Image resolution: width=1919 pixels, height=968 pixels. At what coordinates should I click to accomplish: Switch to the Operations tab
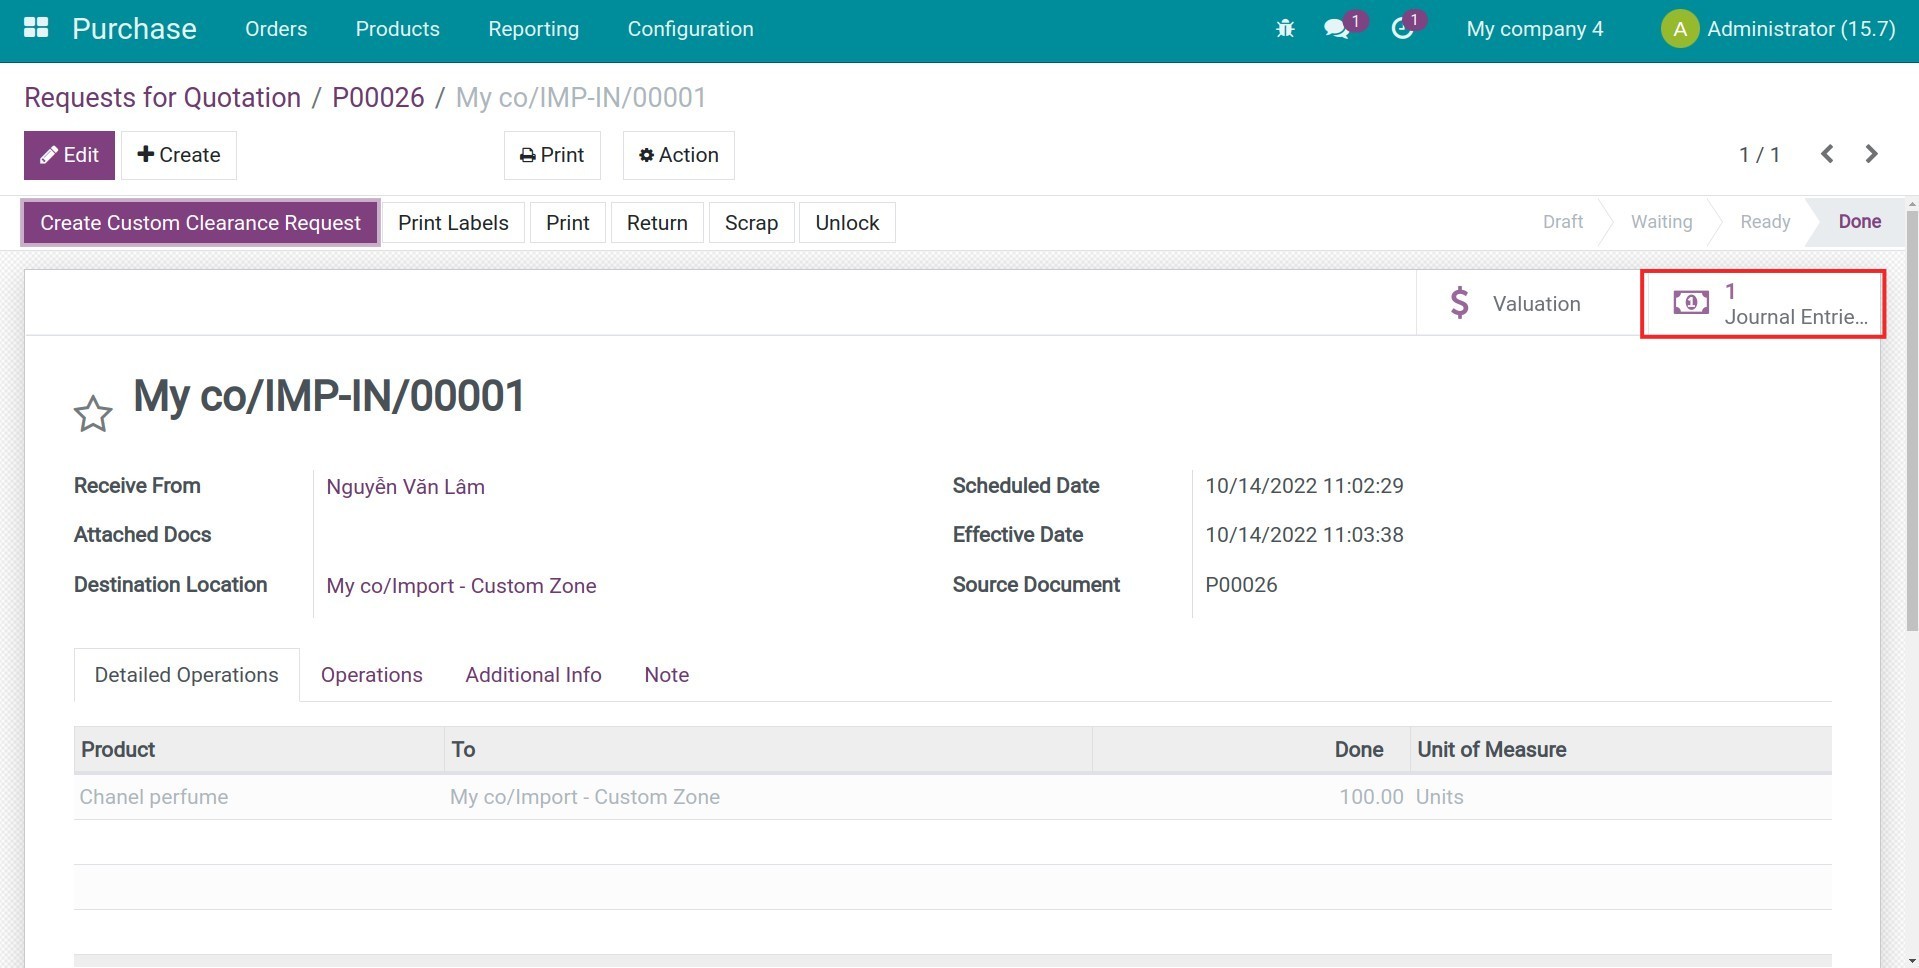click(x=371, y=675)
